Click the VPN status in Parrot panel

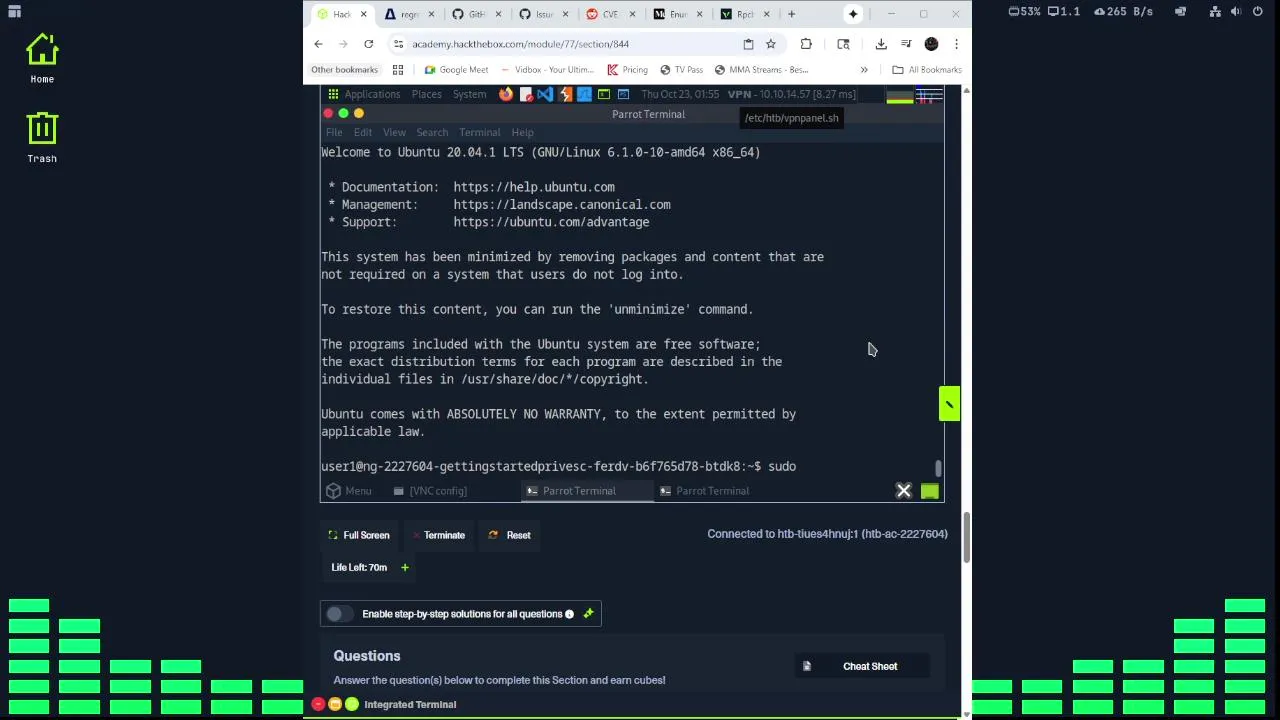791,94
